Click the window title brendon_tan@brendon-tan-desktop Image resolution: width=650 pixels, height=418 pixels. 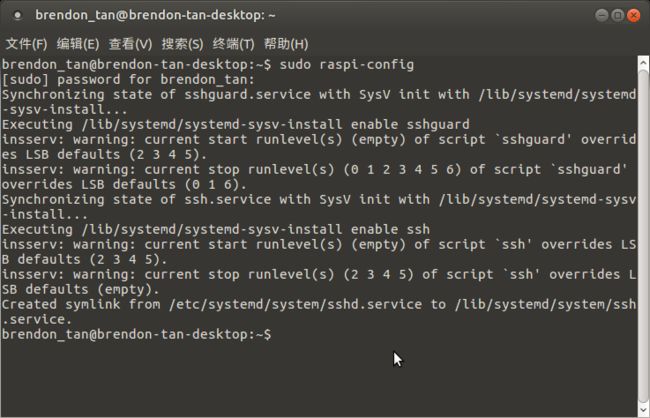[x=155, y=15]
